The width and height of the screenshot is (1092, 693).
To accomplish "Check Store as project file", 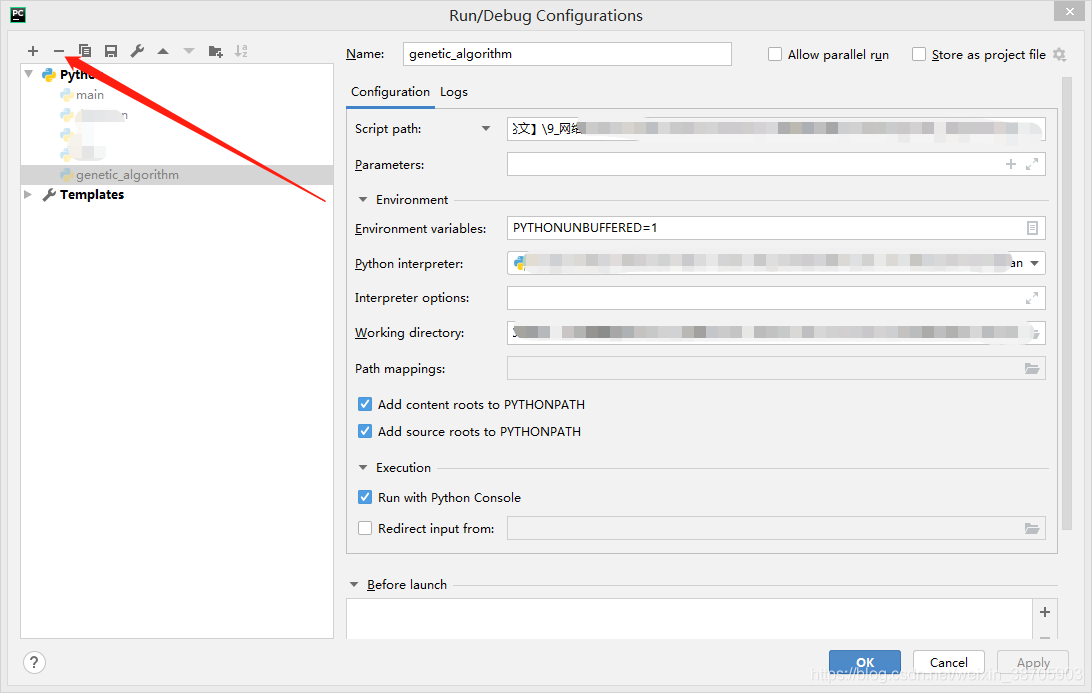I will coord(919,54).
